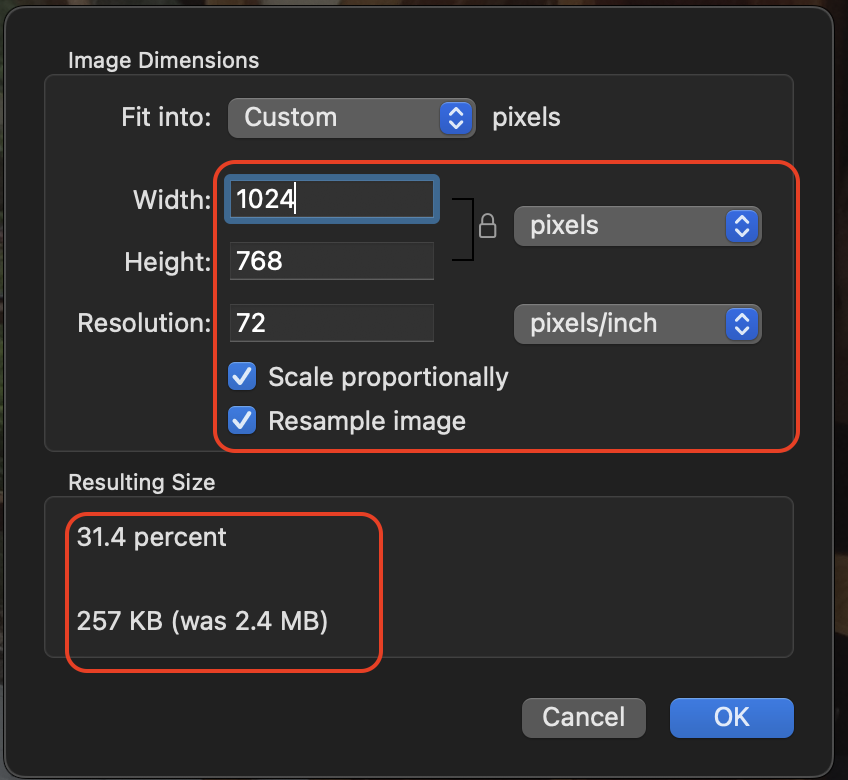Uncheck the Resample image checkbox
848x780 pixels.
click(242, 420)
